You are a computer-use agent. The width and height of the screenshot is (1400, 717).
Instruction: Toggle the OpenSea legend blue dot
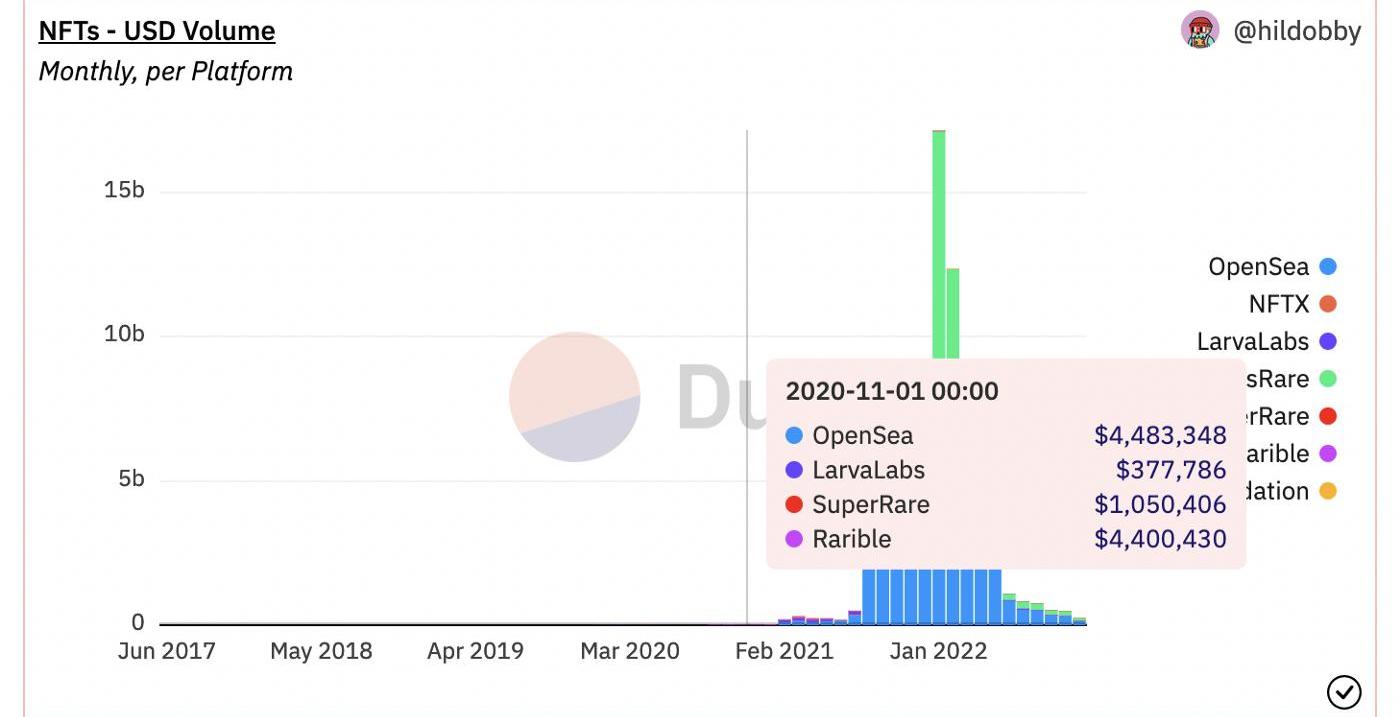pos(1328,267)
